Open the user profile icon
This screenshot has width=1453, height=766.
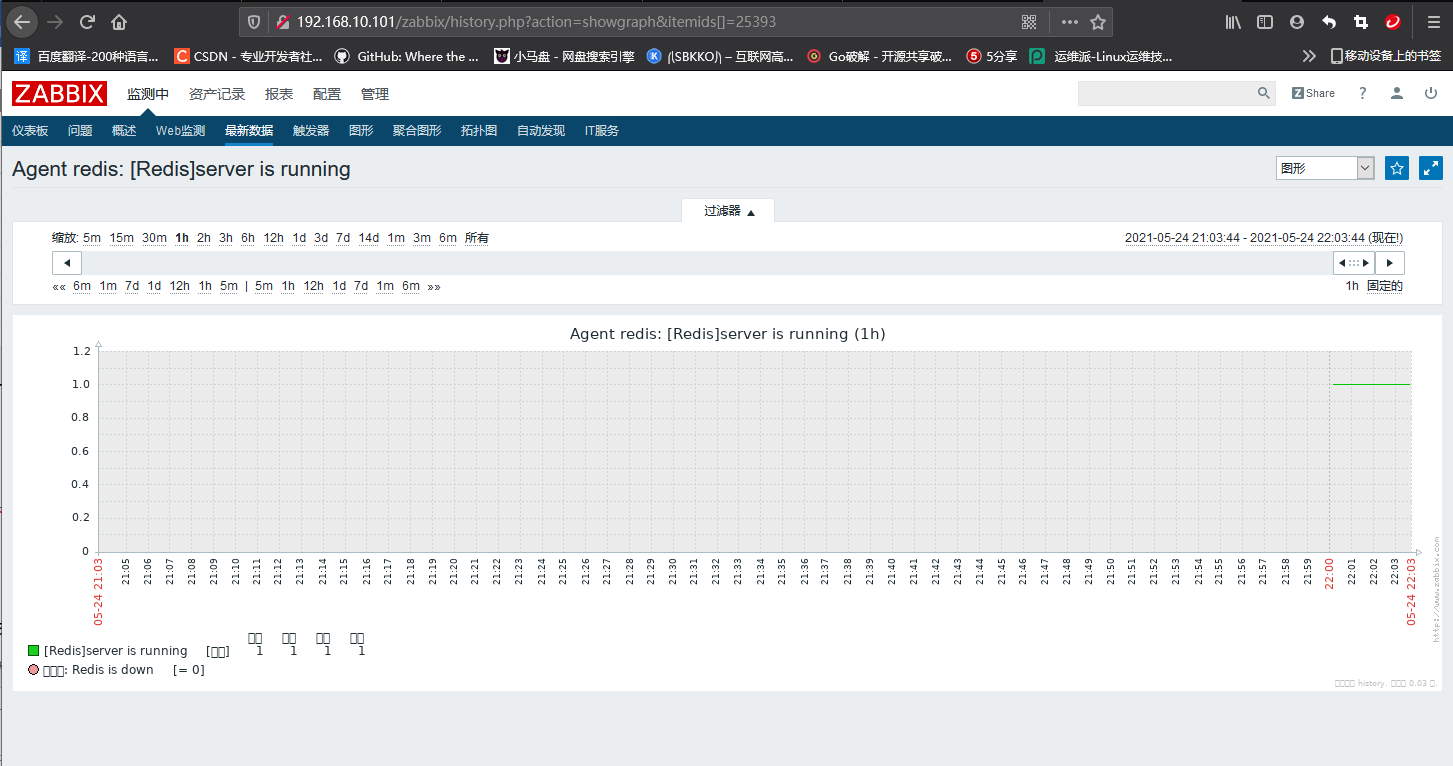coord(1397,93)
